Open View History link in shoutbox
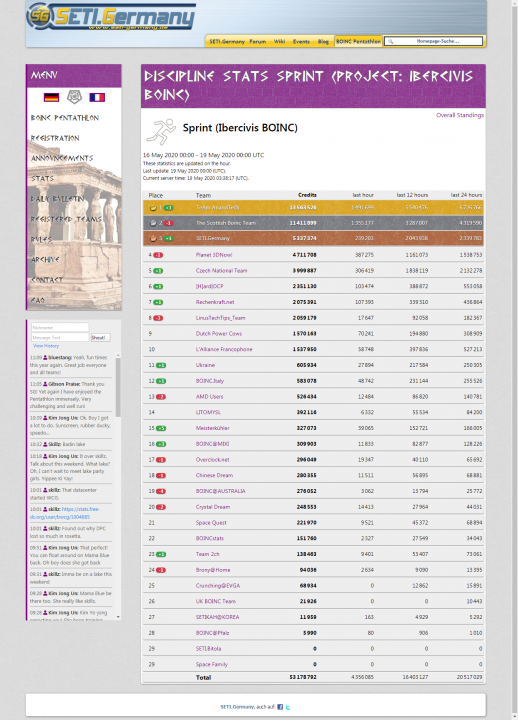This screenshot has height=720, width=518. click(x=45, y=346)
